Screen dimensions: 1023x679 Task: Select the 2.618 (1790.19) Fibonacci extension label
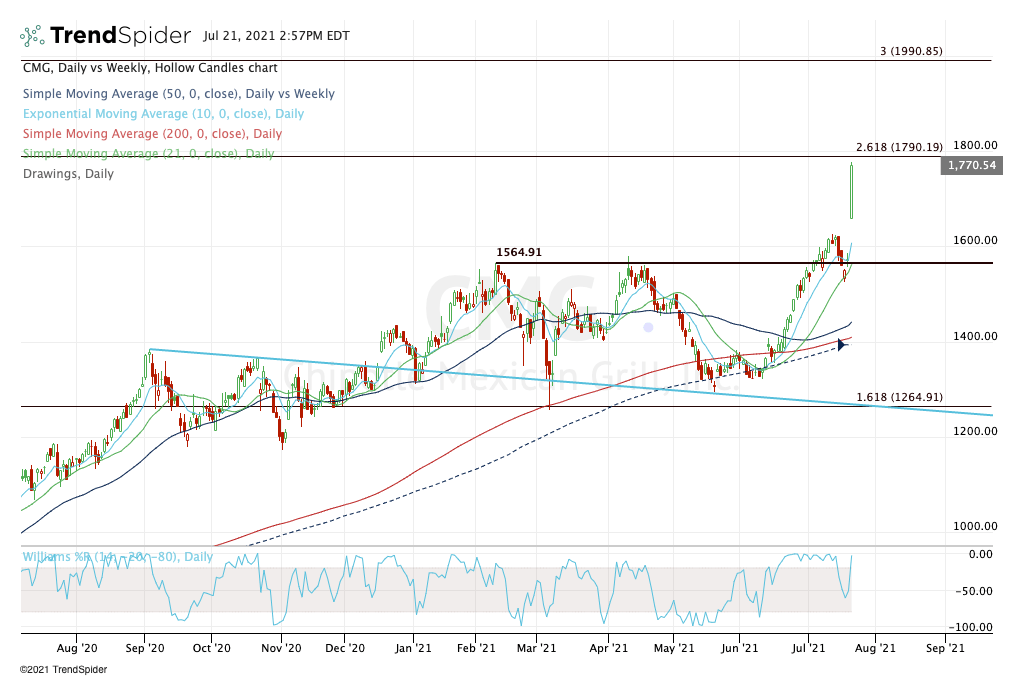900,145
